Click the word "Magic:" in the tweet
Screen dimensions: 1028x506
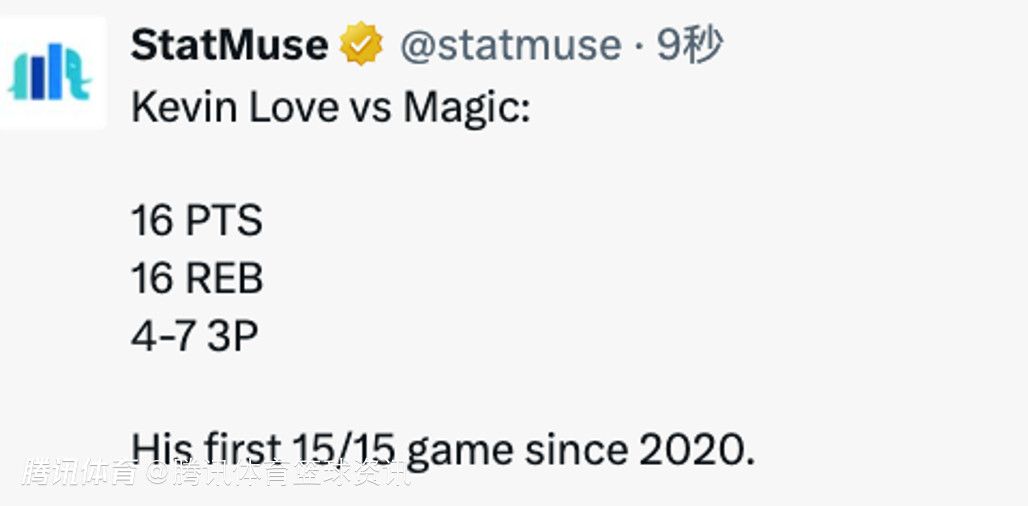[x=466, y=108]
